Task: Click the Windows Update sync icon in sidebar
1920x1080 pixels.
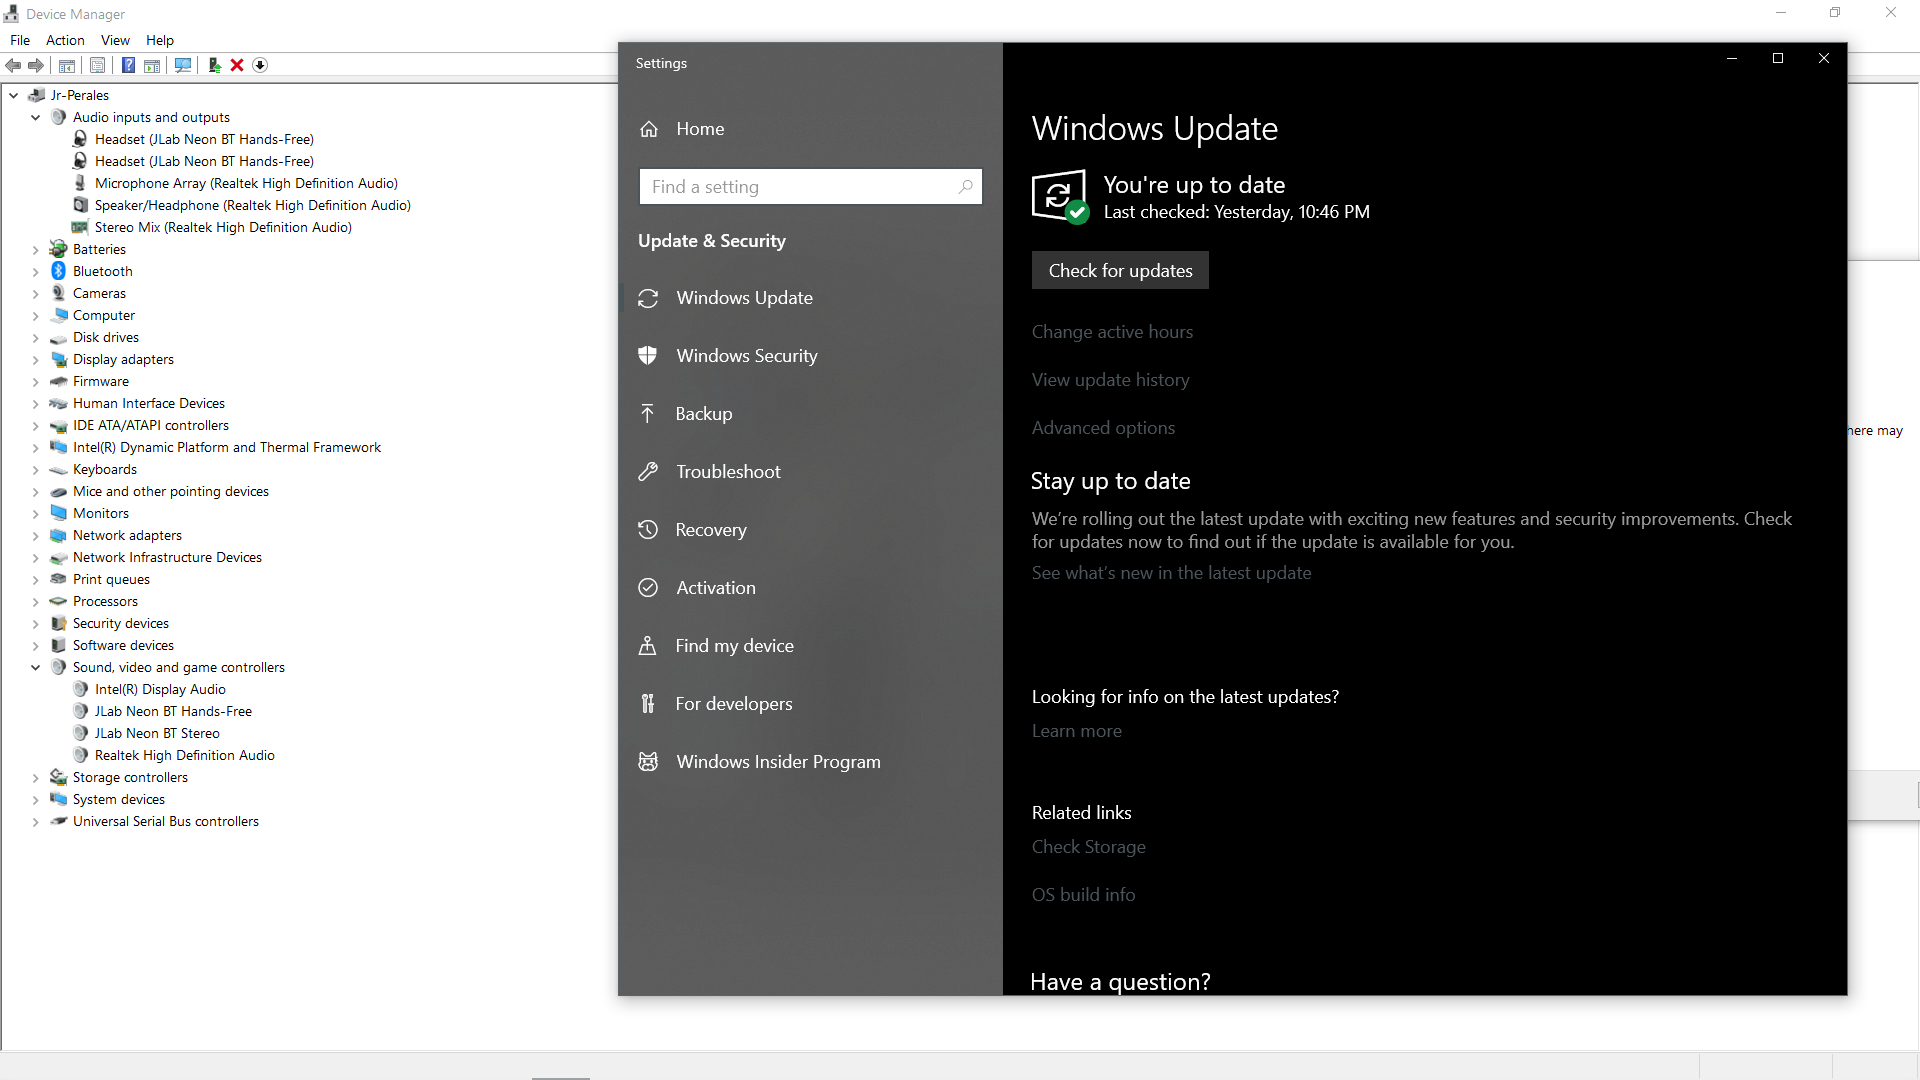Action: [648, 298]
